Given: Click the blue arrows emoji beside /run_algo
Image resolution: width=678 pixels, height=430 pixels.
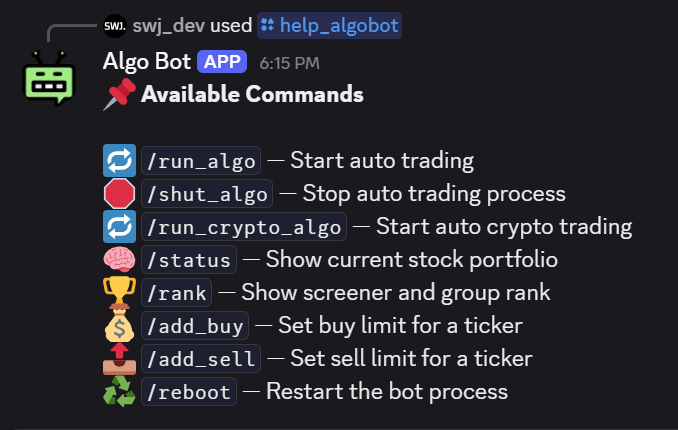Looking at the screenshot, I should [x=119, y=160].
